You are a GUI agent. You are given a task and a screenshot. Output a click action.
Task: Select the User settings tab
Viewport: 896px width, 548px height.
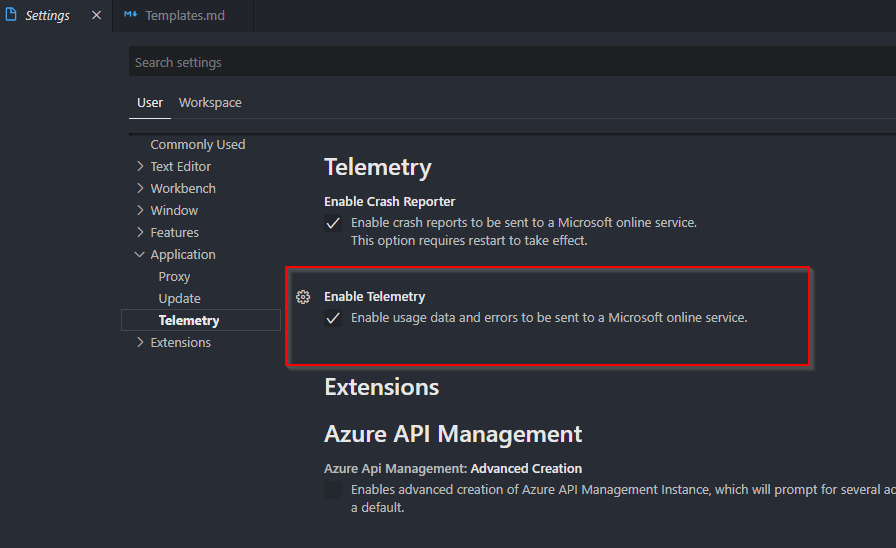(x=150, y=103)
